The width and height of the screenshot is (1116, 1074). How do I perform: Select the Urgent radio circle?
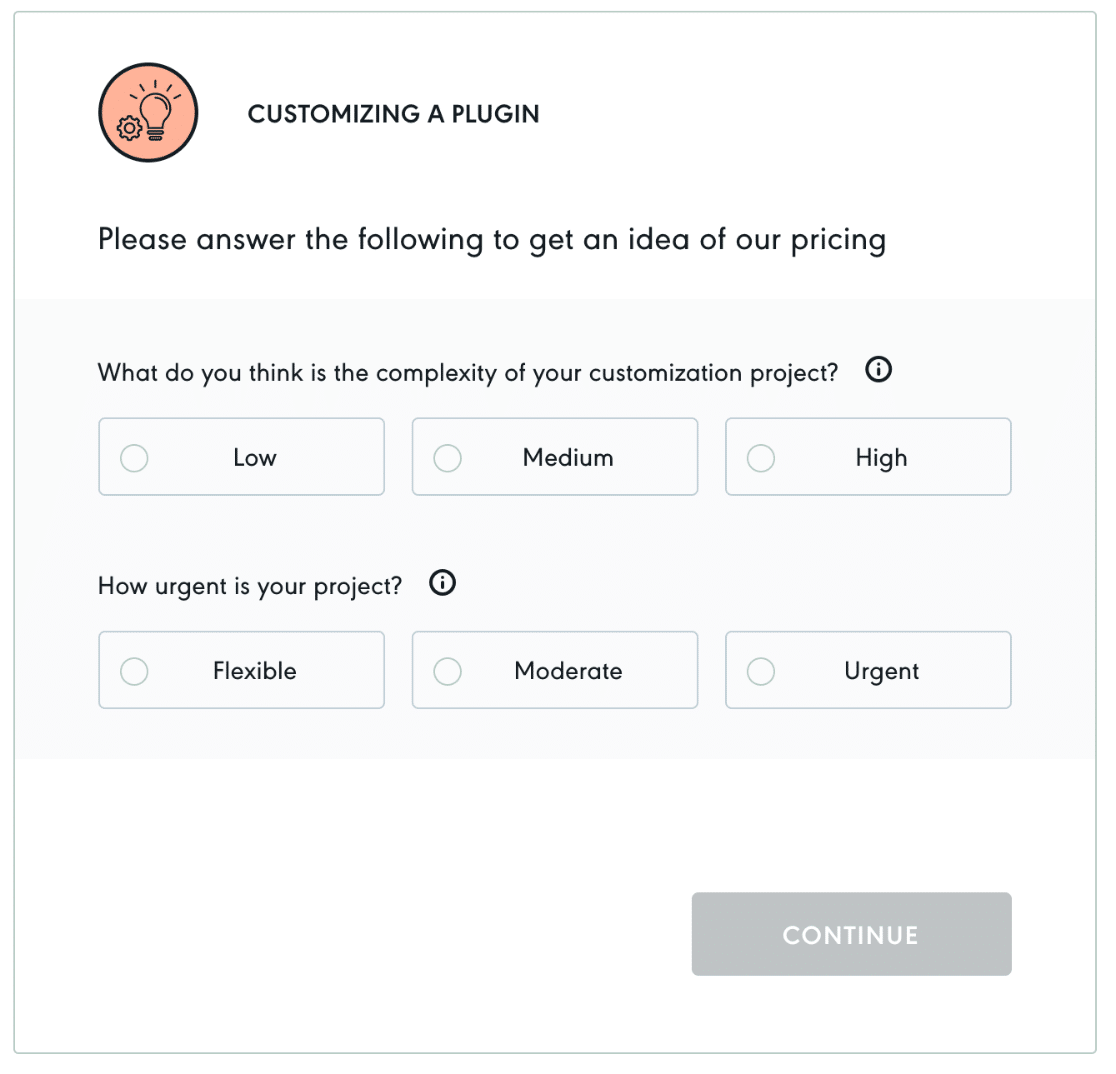761,671
